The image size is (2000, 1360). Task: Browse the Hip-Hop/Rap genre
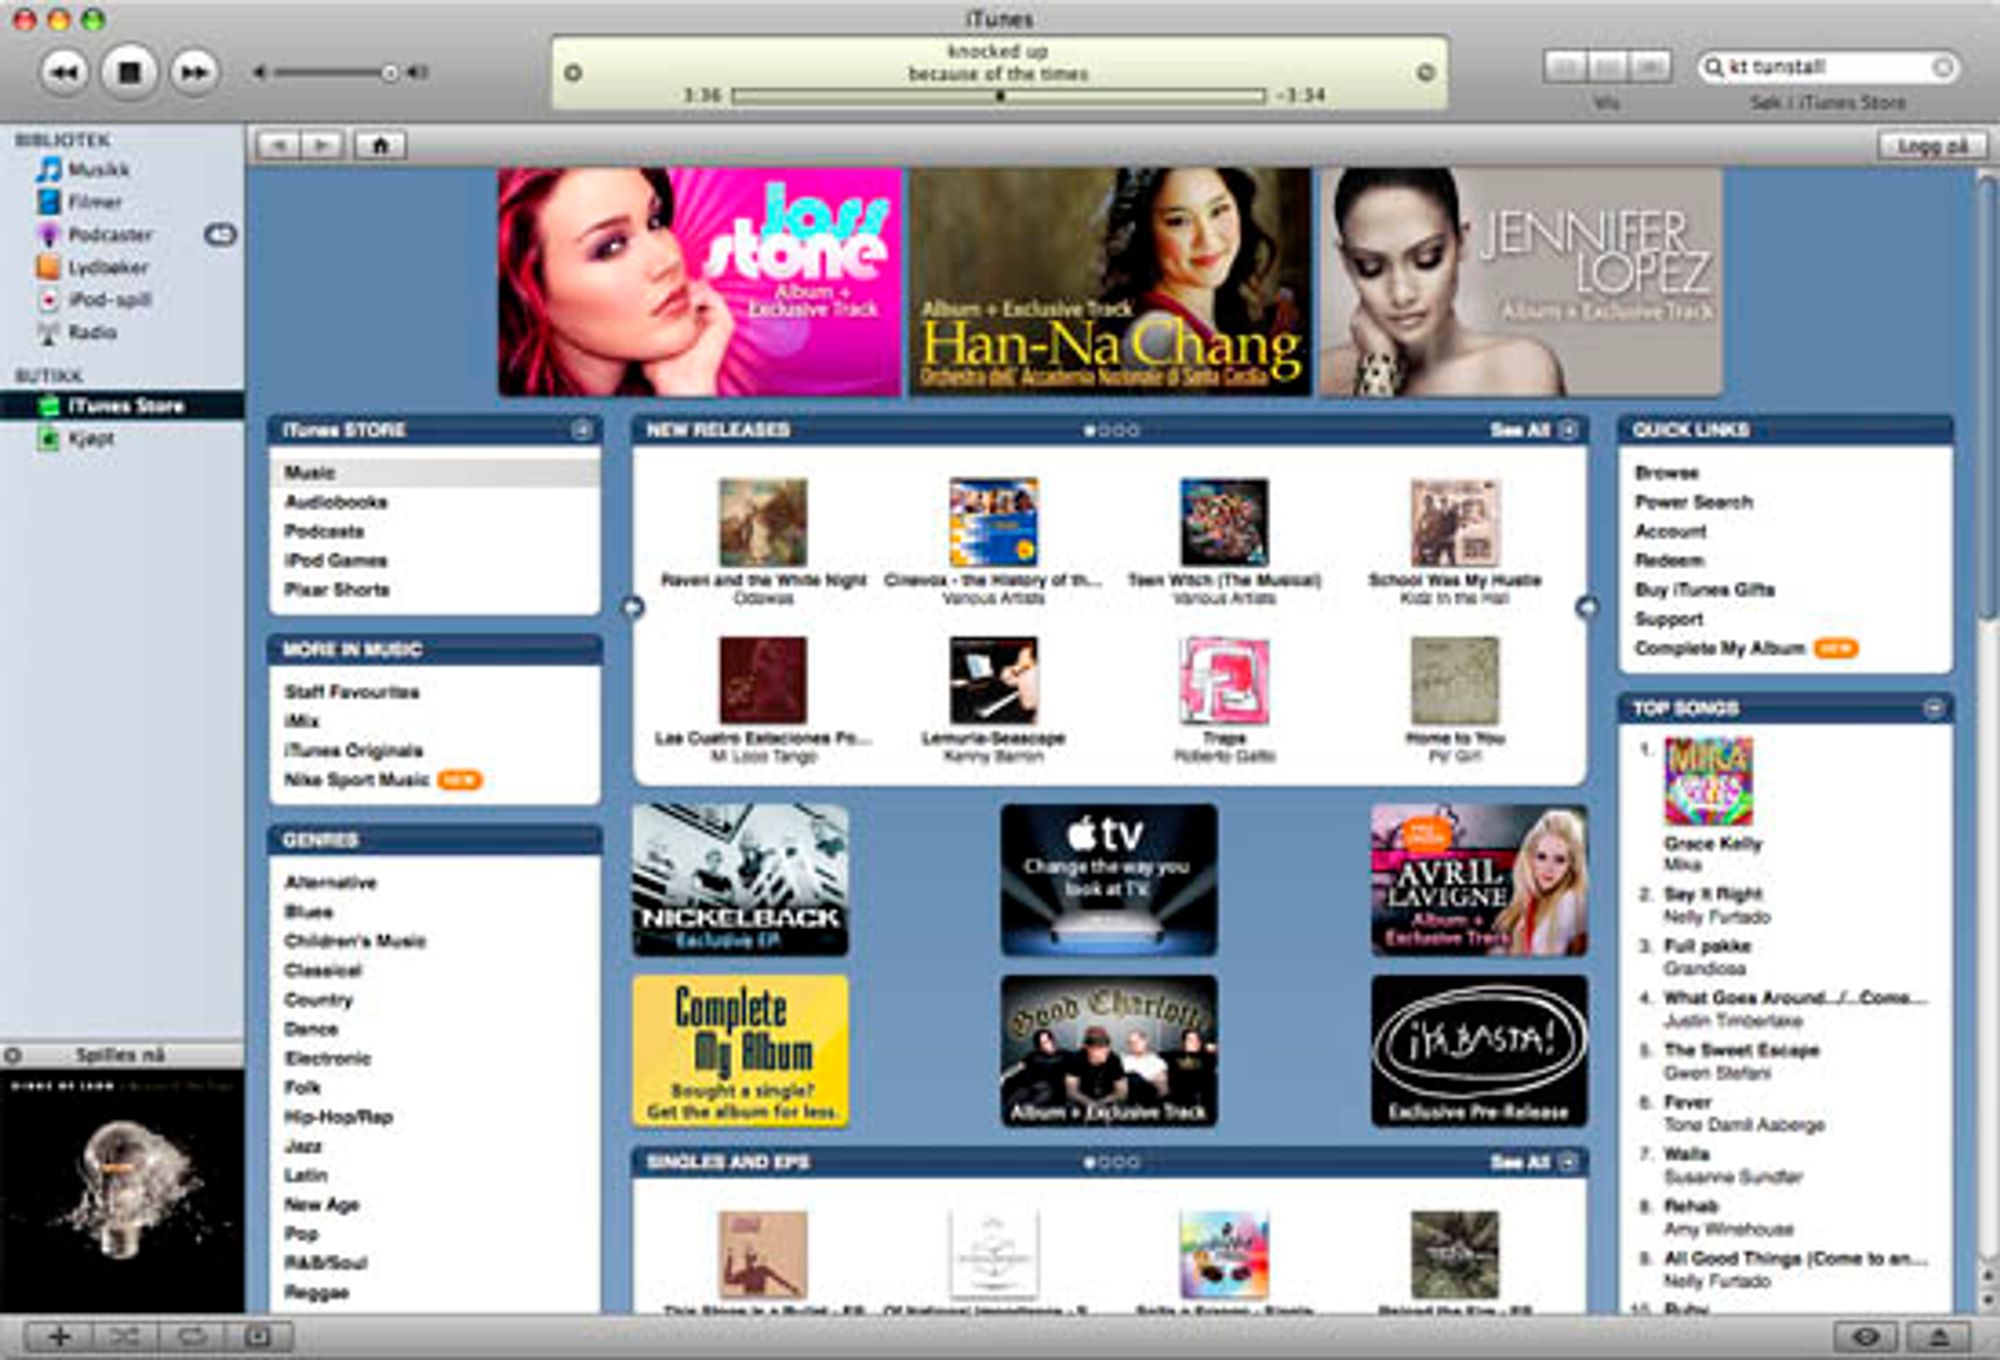339,1116
